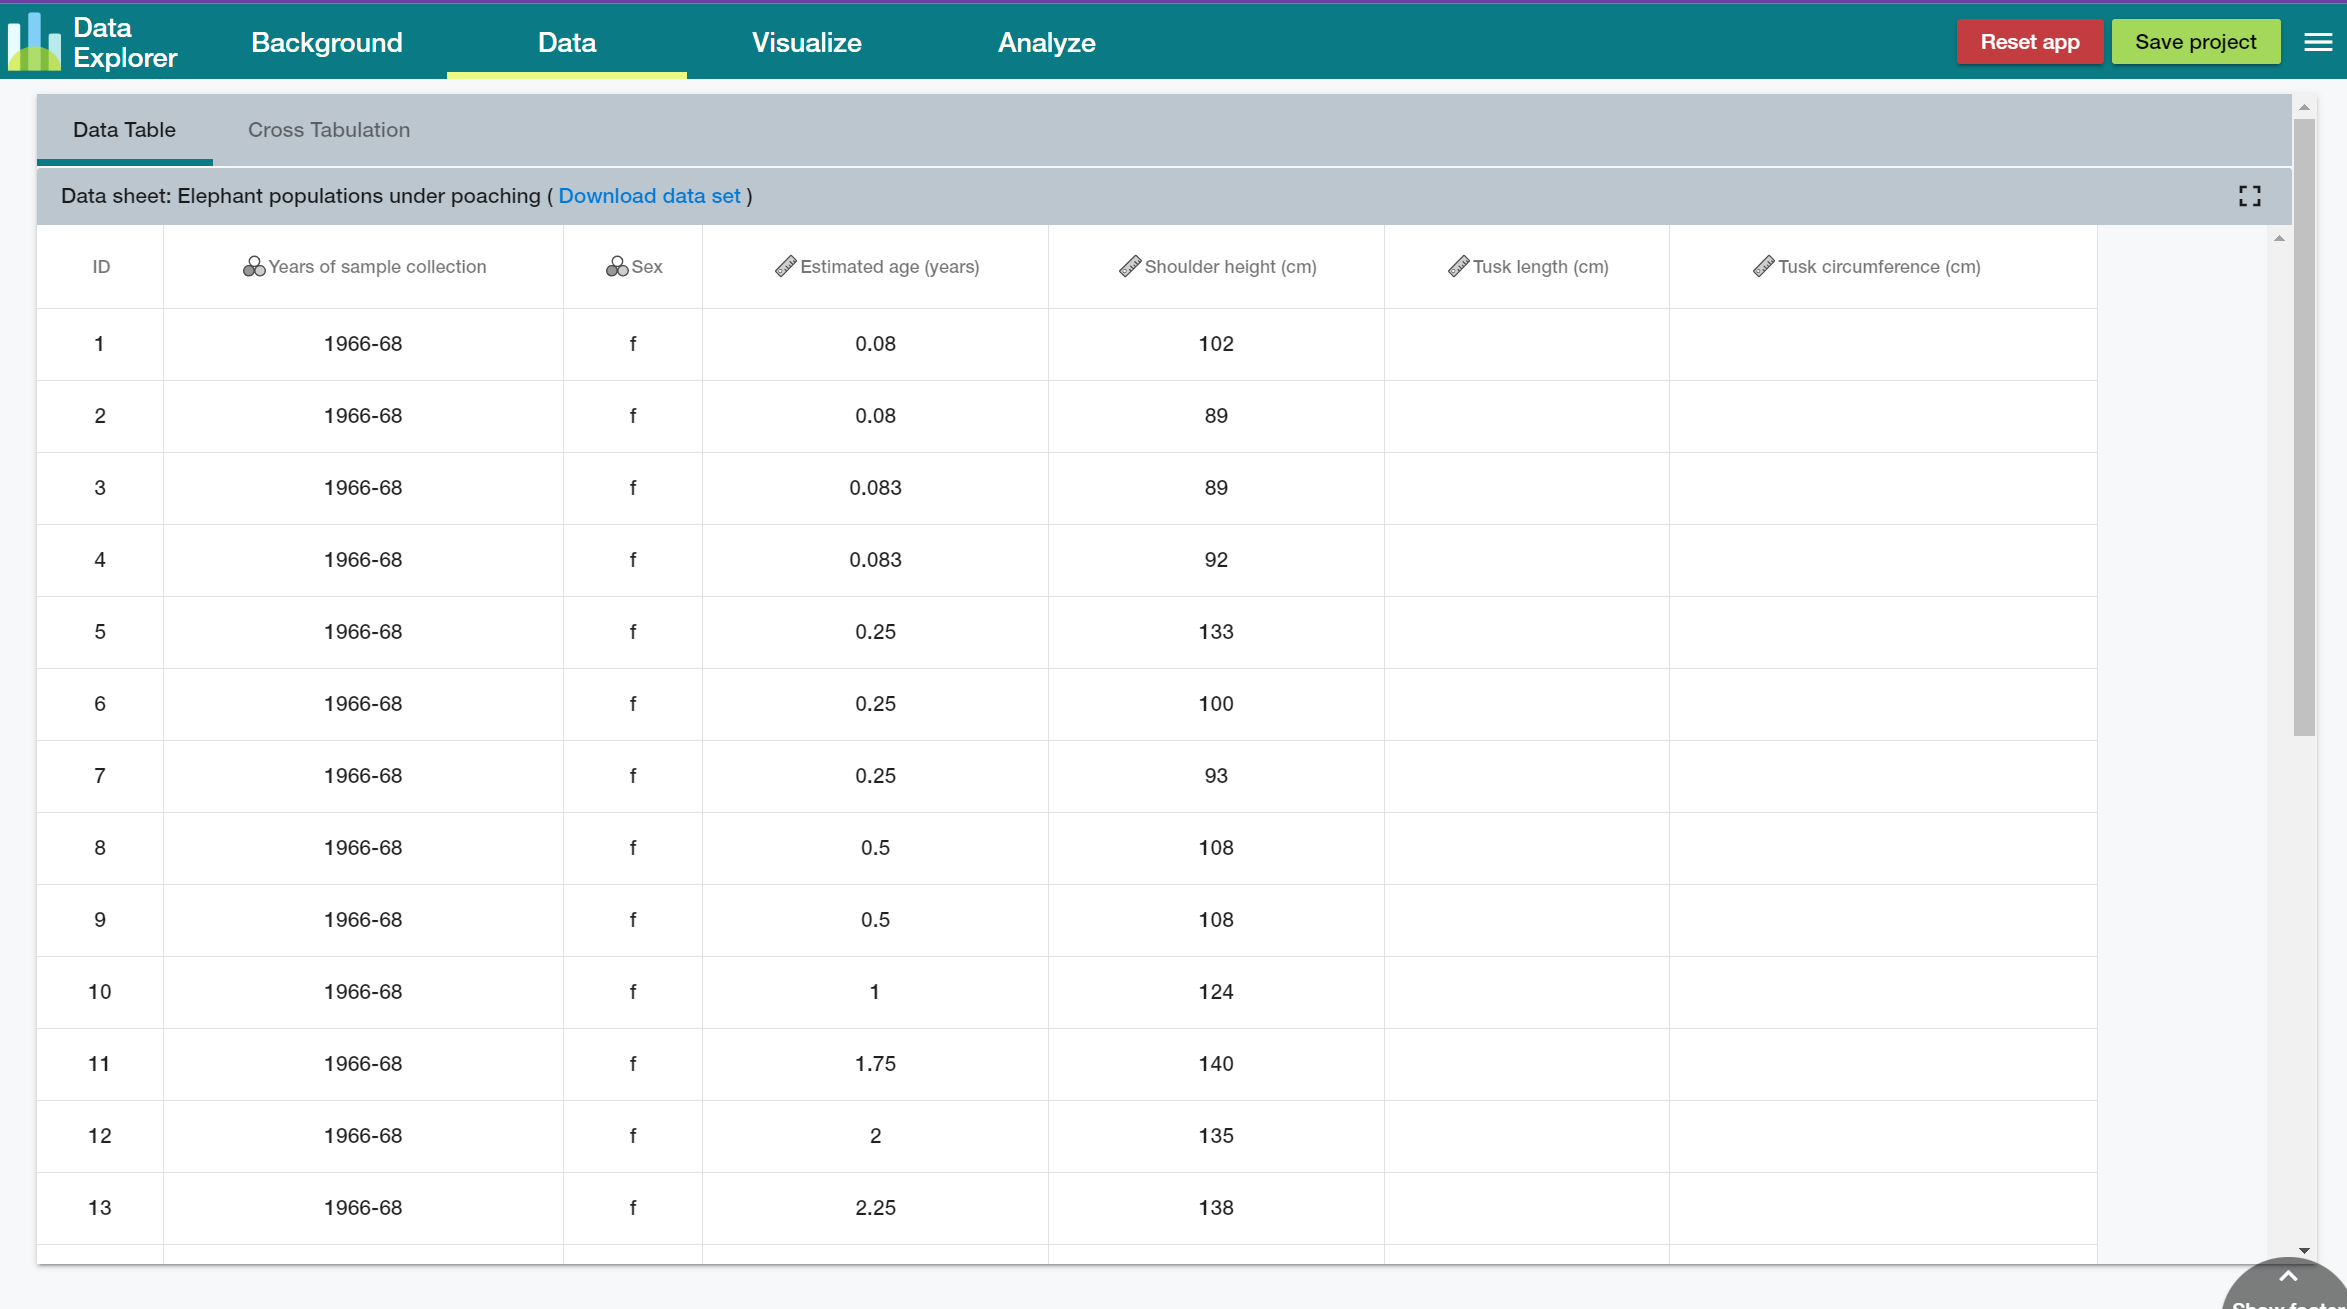2347x1309 pixels.
Task: Click shoulder height value 135
Action: coord(1216,1136)
